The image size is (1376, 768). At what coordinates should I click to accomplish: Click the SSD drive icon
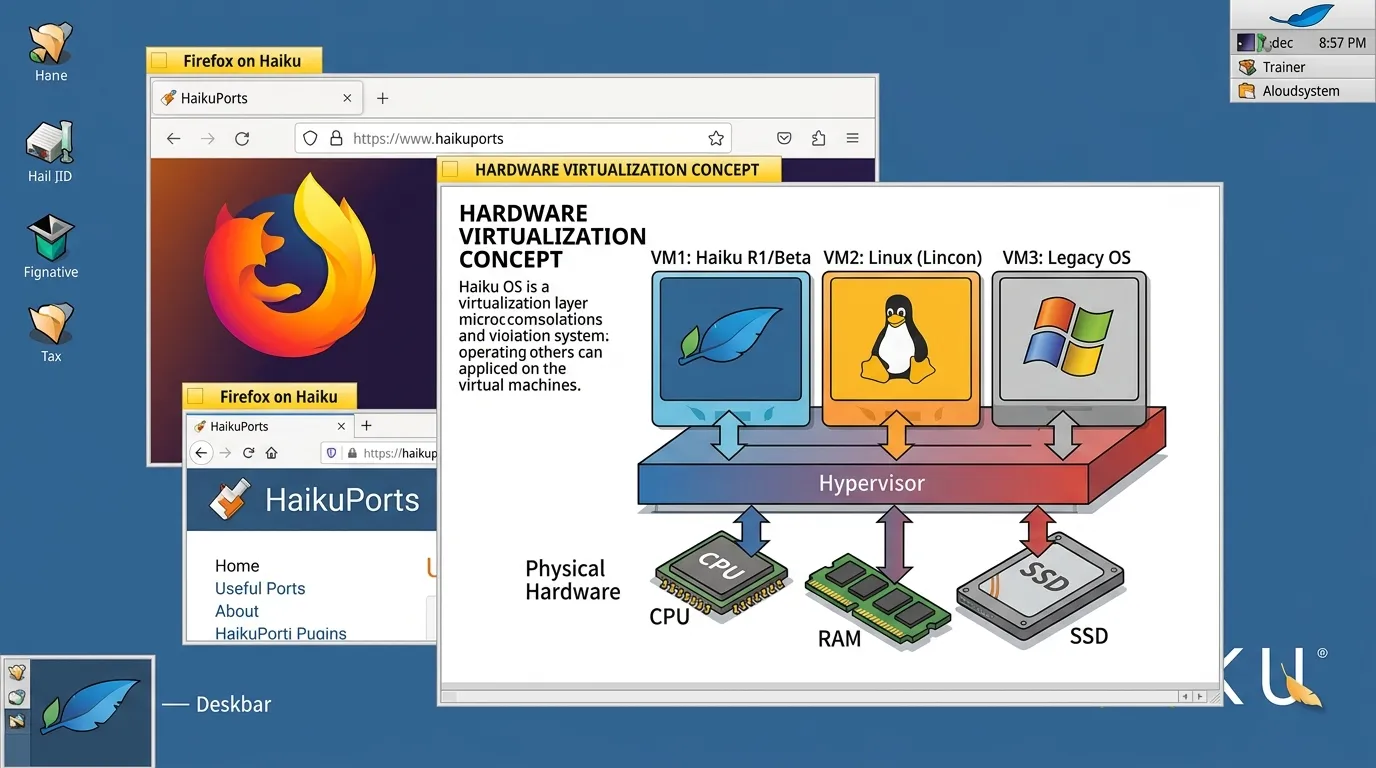[x=1040, y=585]
